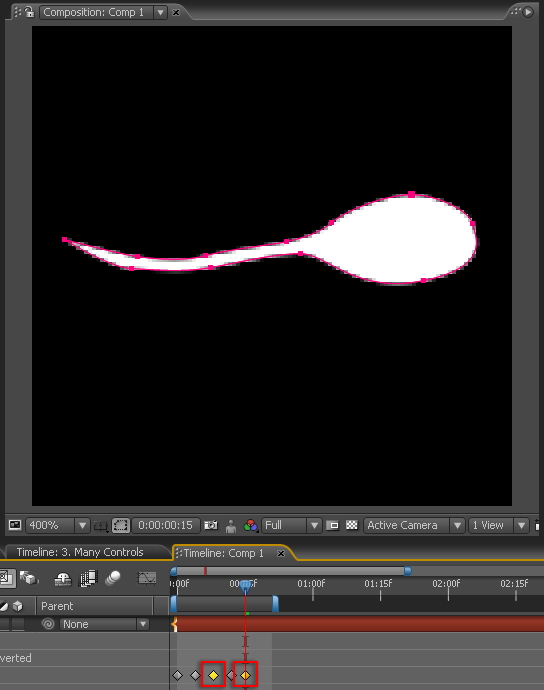Open the Active Camera view dropdown
This screenshot has width=544, height=690.
(414, 525)
